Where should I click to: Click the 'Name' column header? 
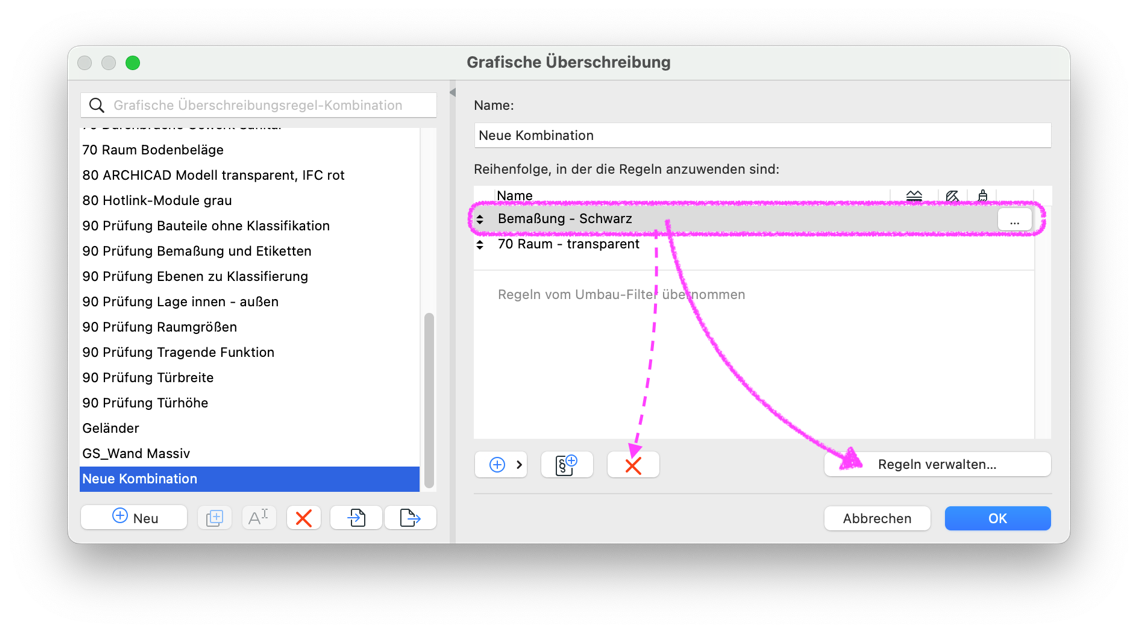pos(515,195)
